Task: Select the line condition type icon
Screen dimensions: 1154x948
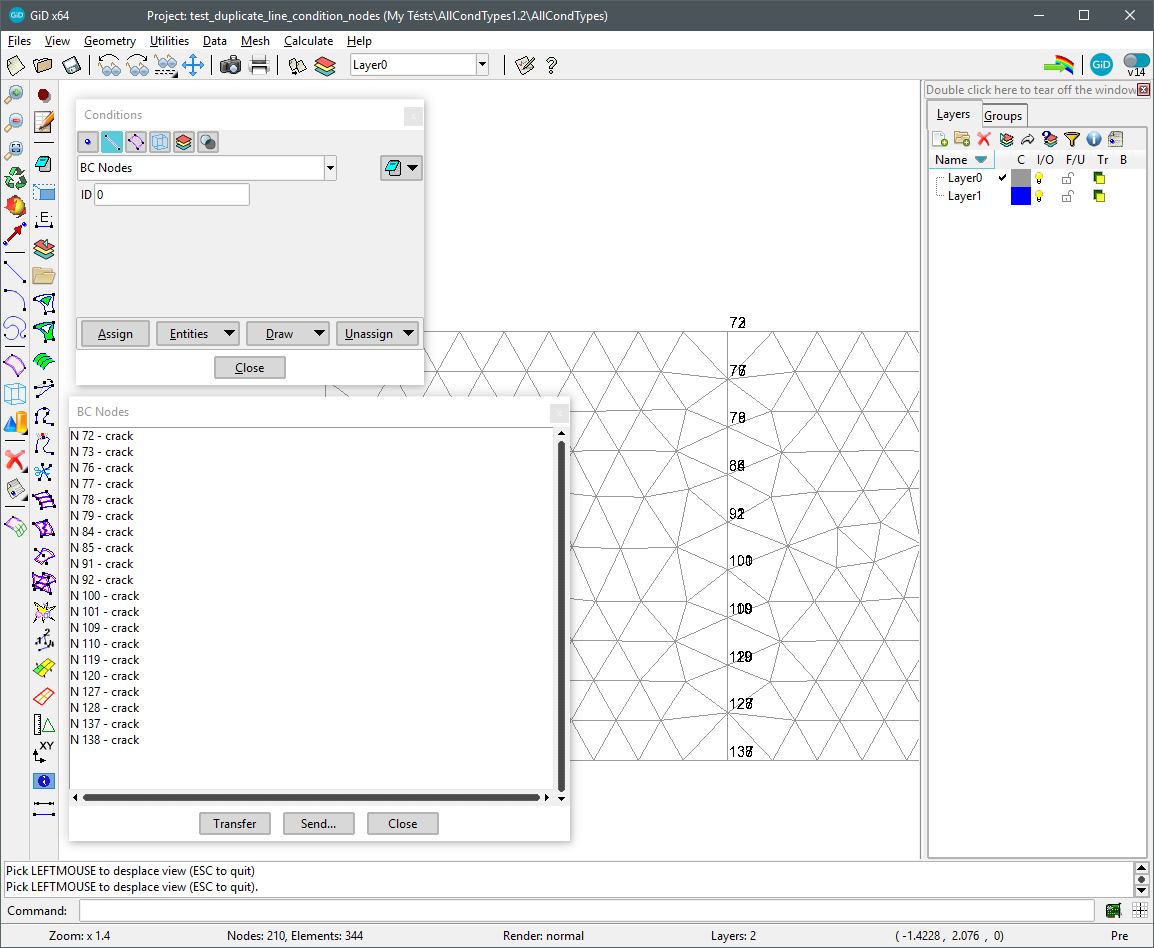Action: pos(112,142)
